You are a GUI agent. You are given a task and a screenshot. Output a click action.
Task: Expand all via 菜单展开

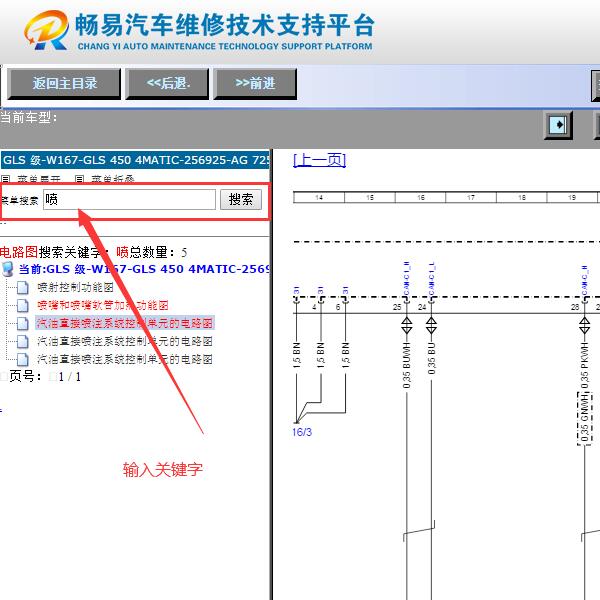point(39,179)
